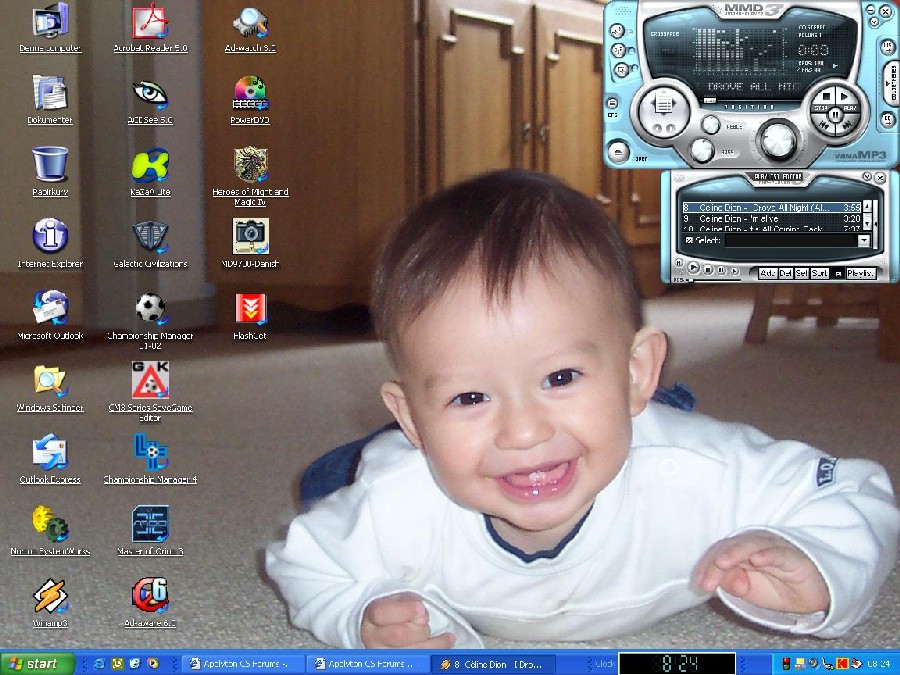Screen dimensions: 900x675
Task: Expand the Select dropdown in playlist editor
Action: click(x=864, y=240)
